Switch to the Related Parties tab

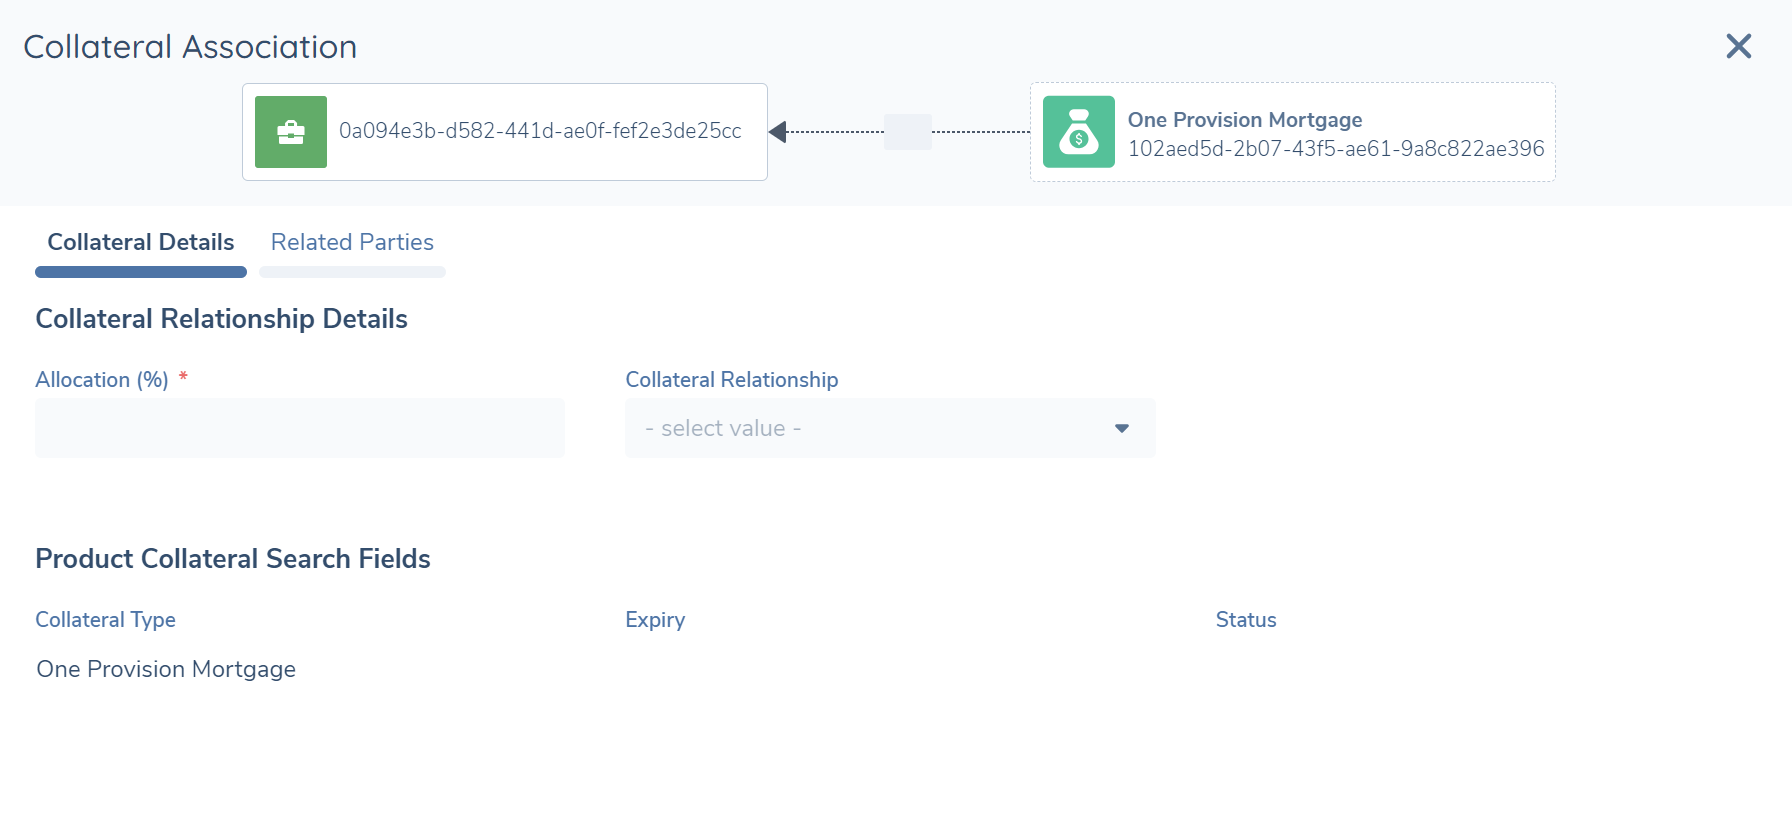(x=352, y=243)
